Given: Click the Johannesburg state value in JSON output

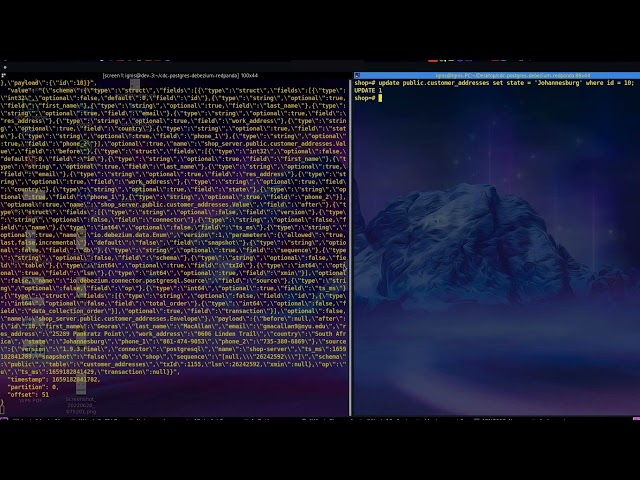Looking at the screenshot, I should point(84,342).
